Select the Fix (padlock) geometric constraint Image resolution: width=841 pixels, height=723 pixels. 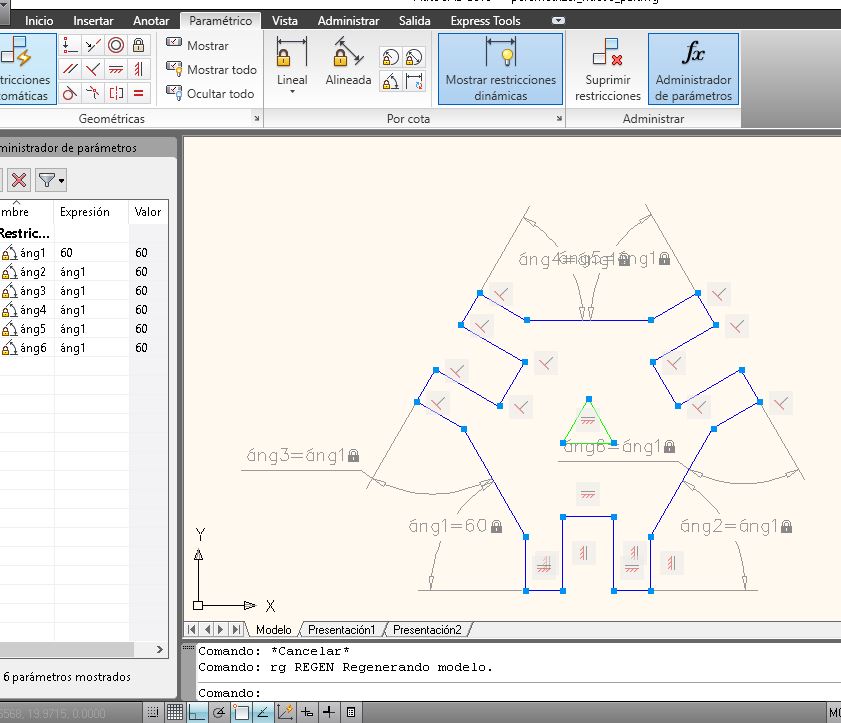tap(138, 45)
